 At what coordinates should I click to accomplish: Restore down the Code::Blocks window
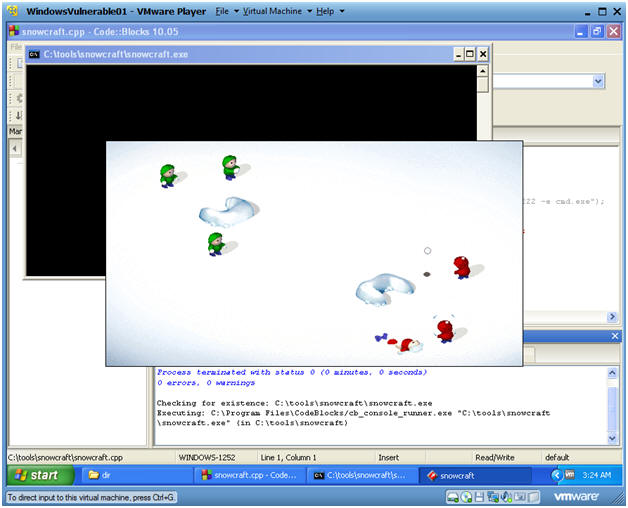pos(597,31)
